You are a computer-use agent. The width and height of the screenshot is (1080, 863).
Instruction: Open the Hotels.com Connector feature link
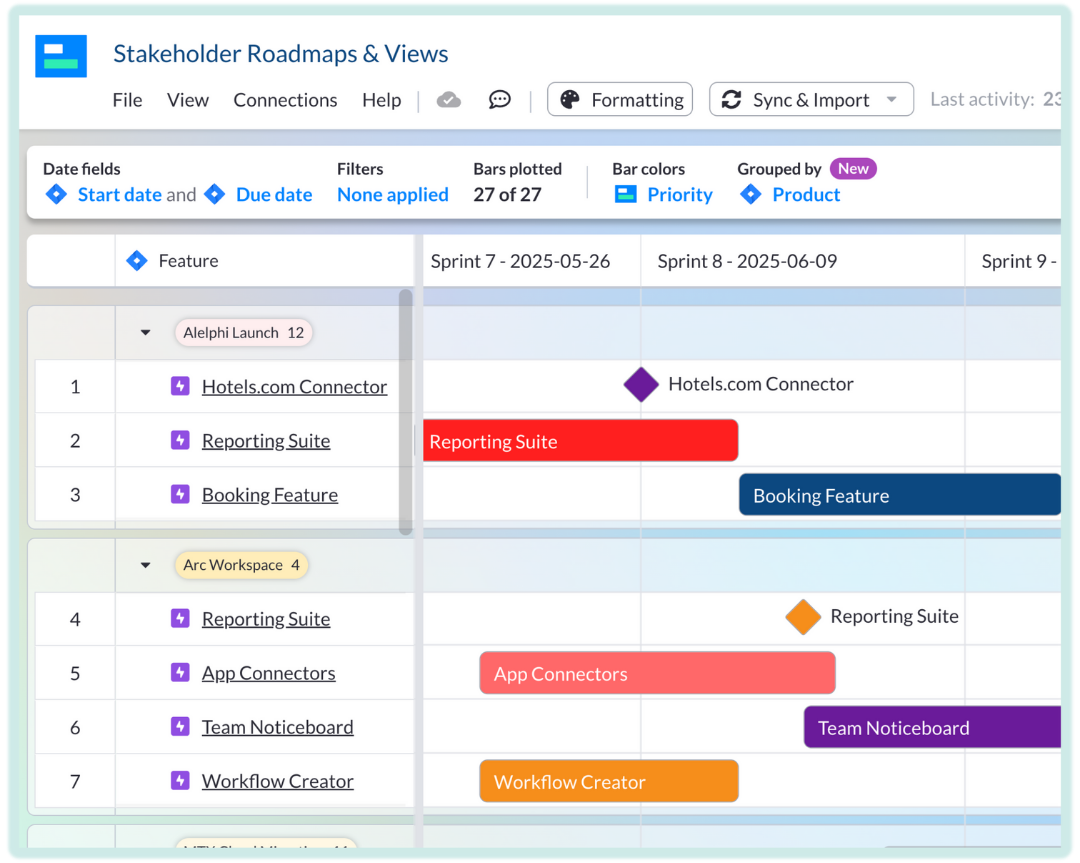point(294,386)
